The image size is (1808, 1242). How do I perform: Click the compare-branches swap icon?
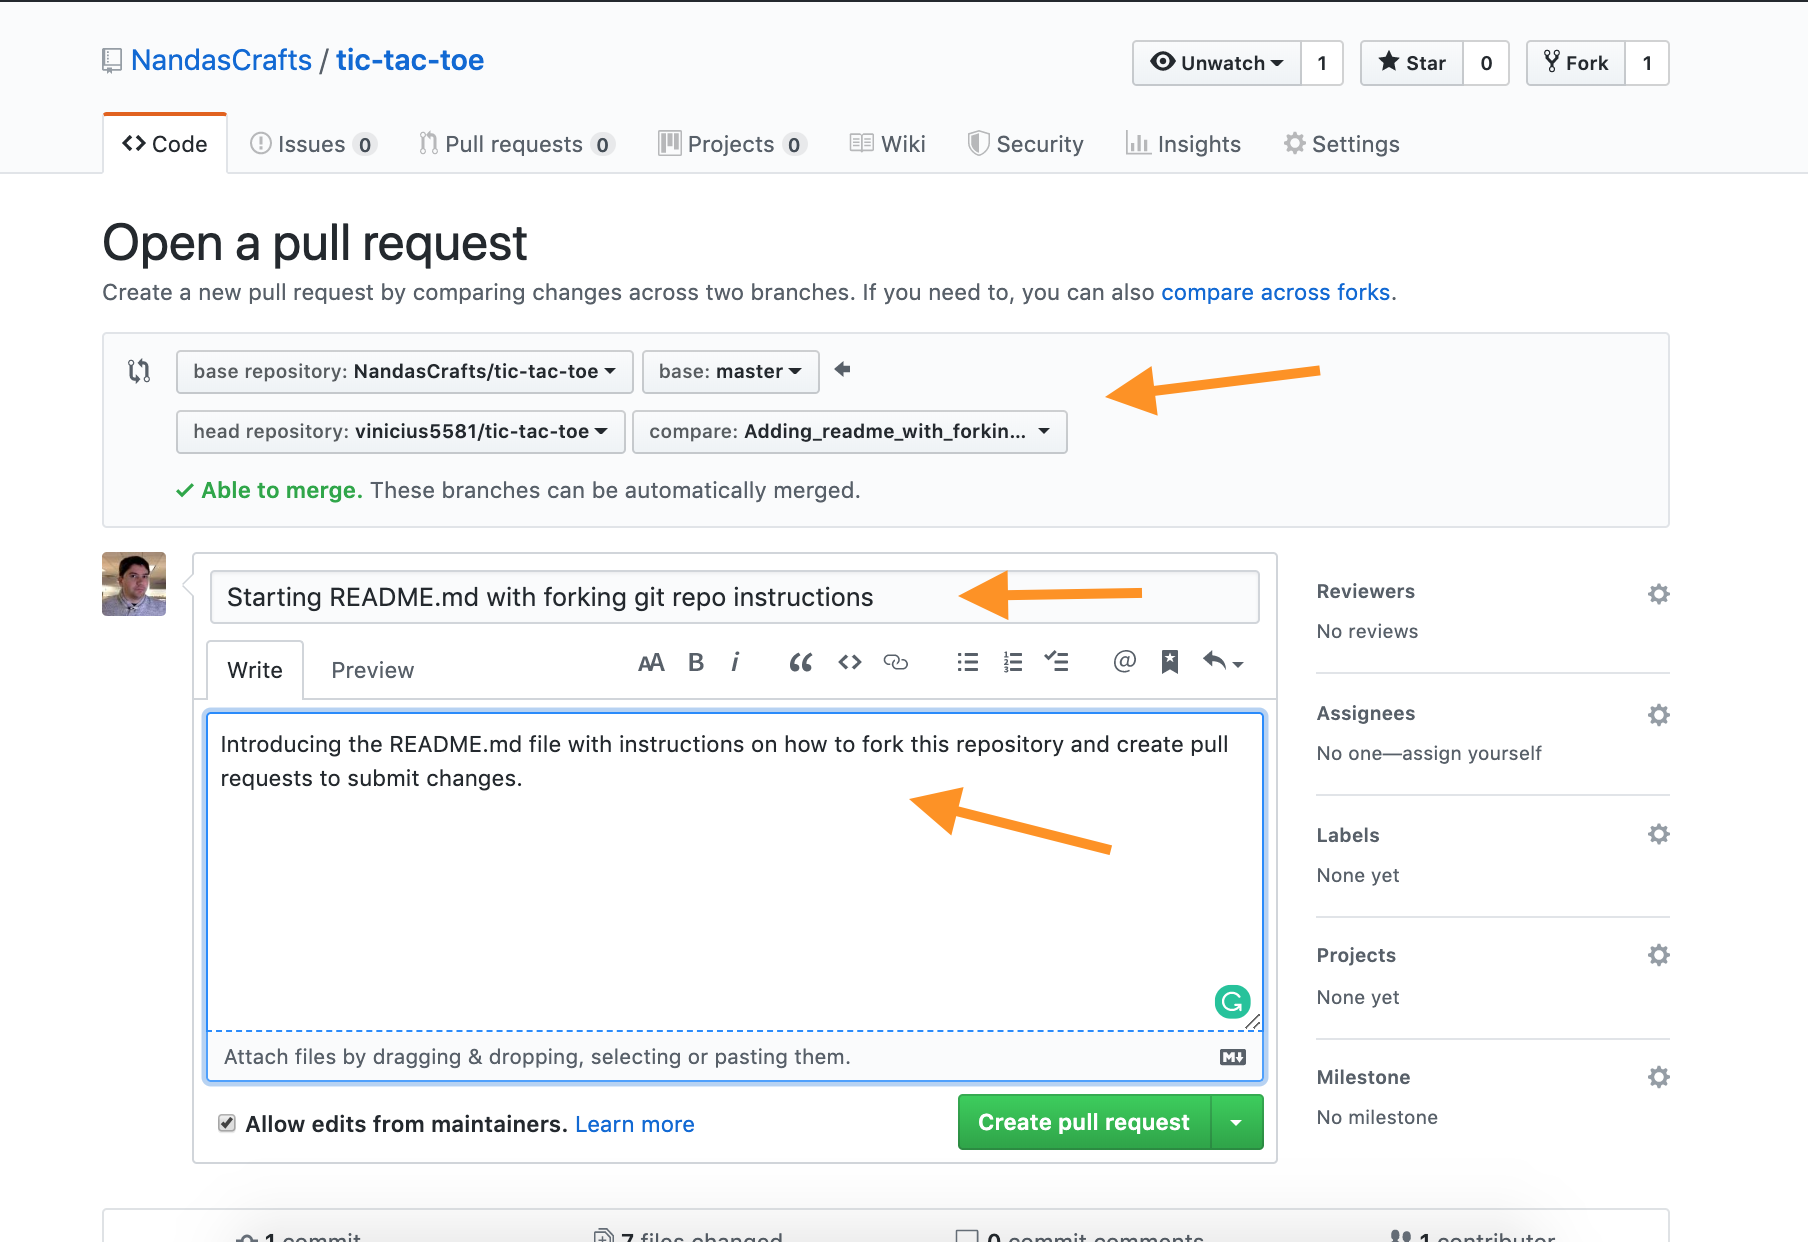click(139, 371)
